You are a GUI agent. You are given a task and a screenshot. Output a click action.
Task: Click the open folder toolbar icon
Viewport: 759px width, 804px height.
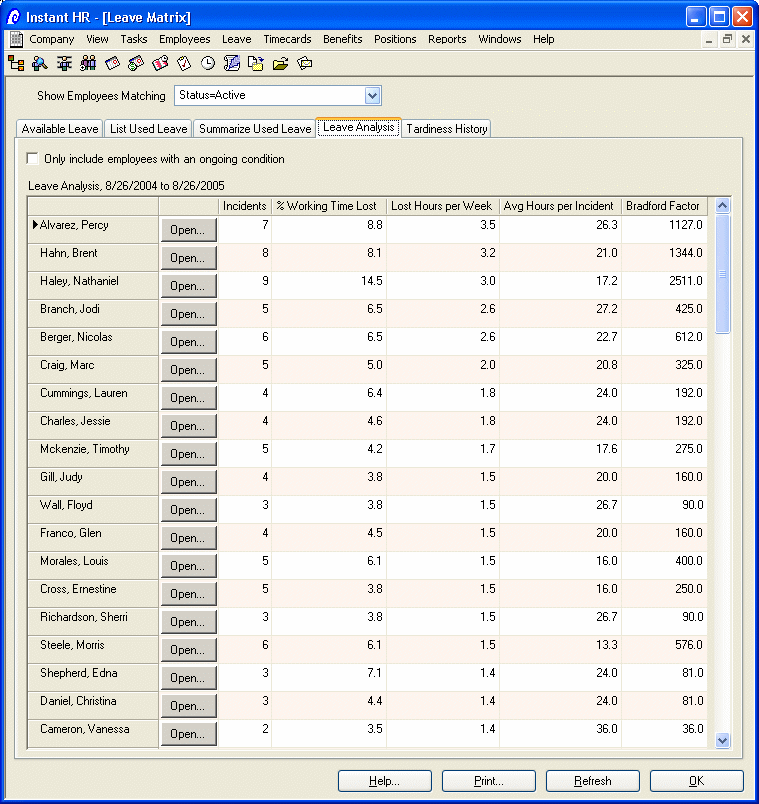(x=280, y=63)
